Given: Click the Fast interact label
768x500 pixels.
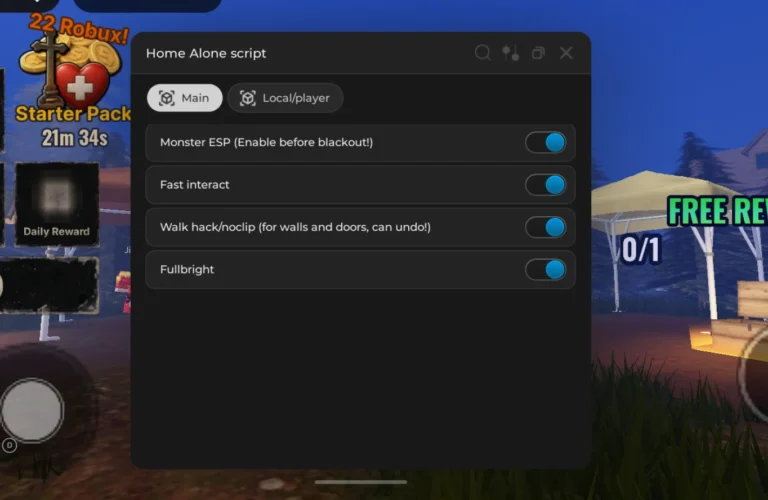Looking at the screenshot, I should click(x=194, y=185).
